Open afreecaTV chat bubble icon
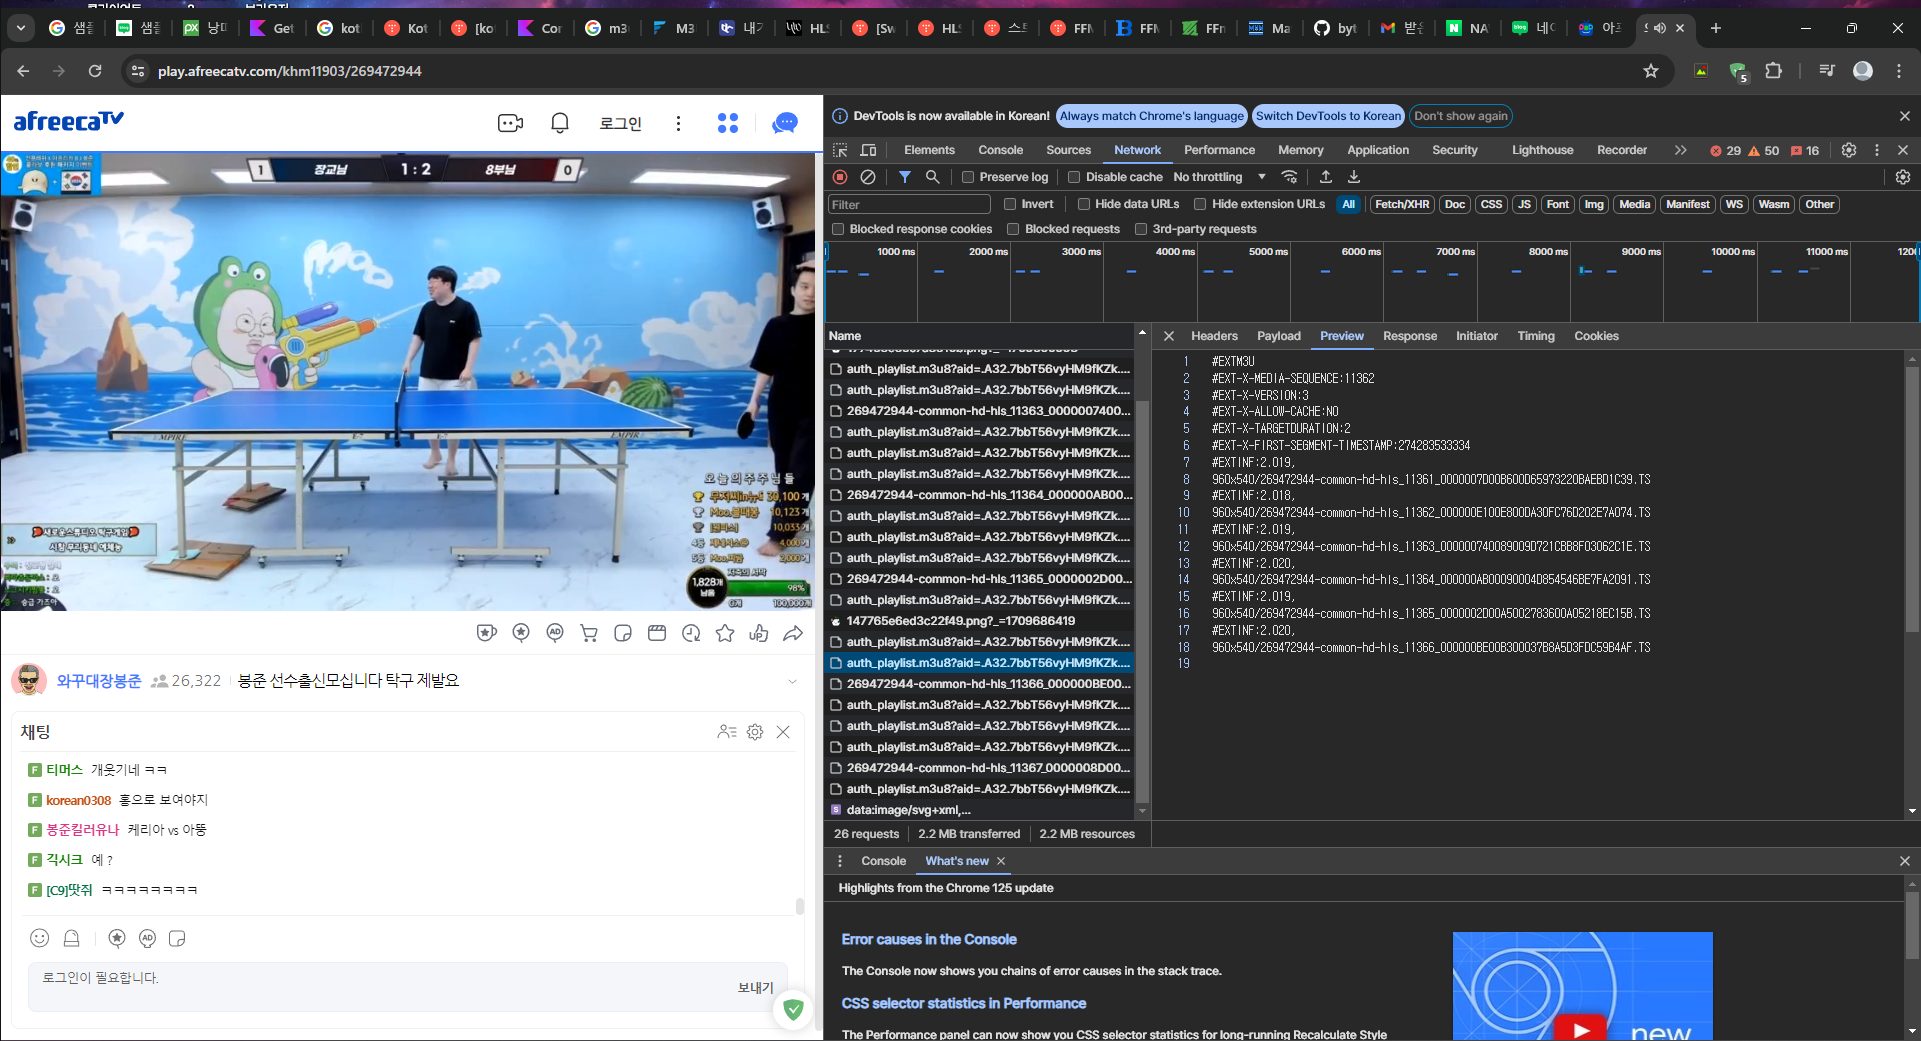This screenshot has height=1041, width=1921. tap(785, 123)
